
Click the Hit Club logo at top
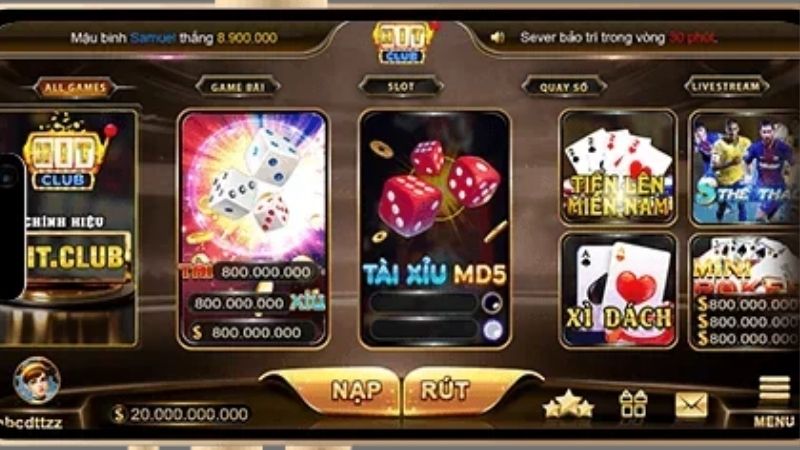[403, 43]
